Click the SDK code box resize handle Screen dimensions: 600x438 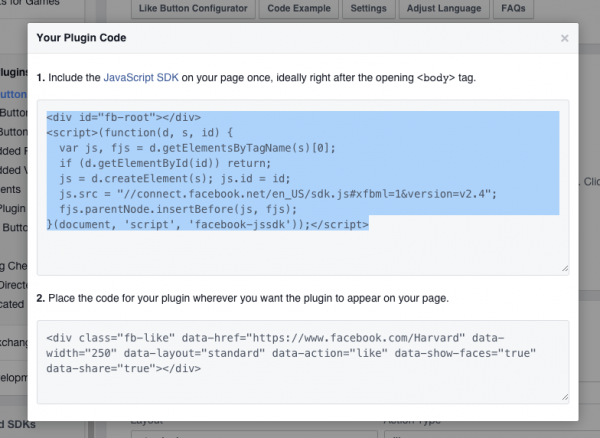[565, 269]
